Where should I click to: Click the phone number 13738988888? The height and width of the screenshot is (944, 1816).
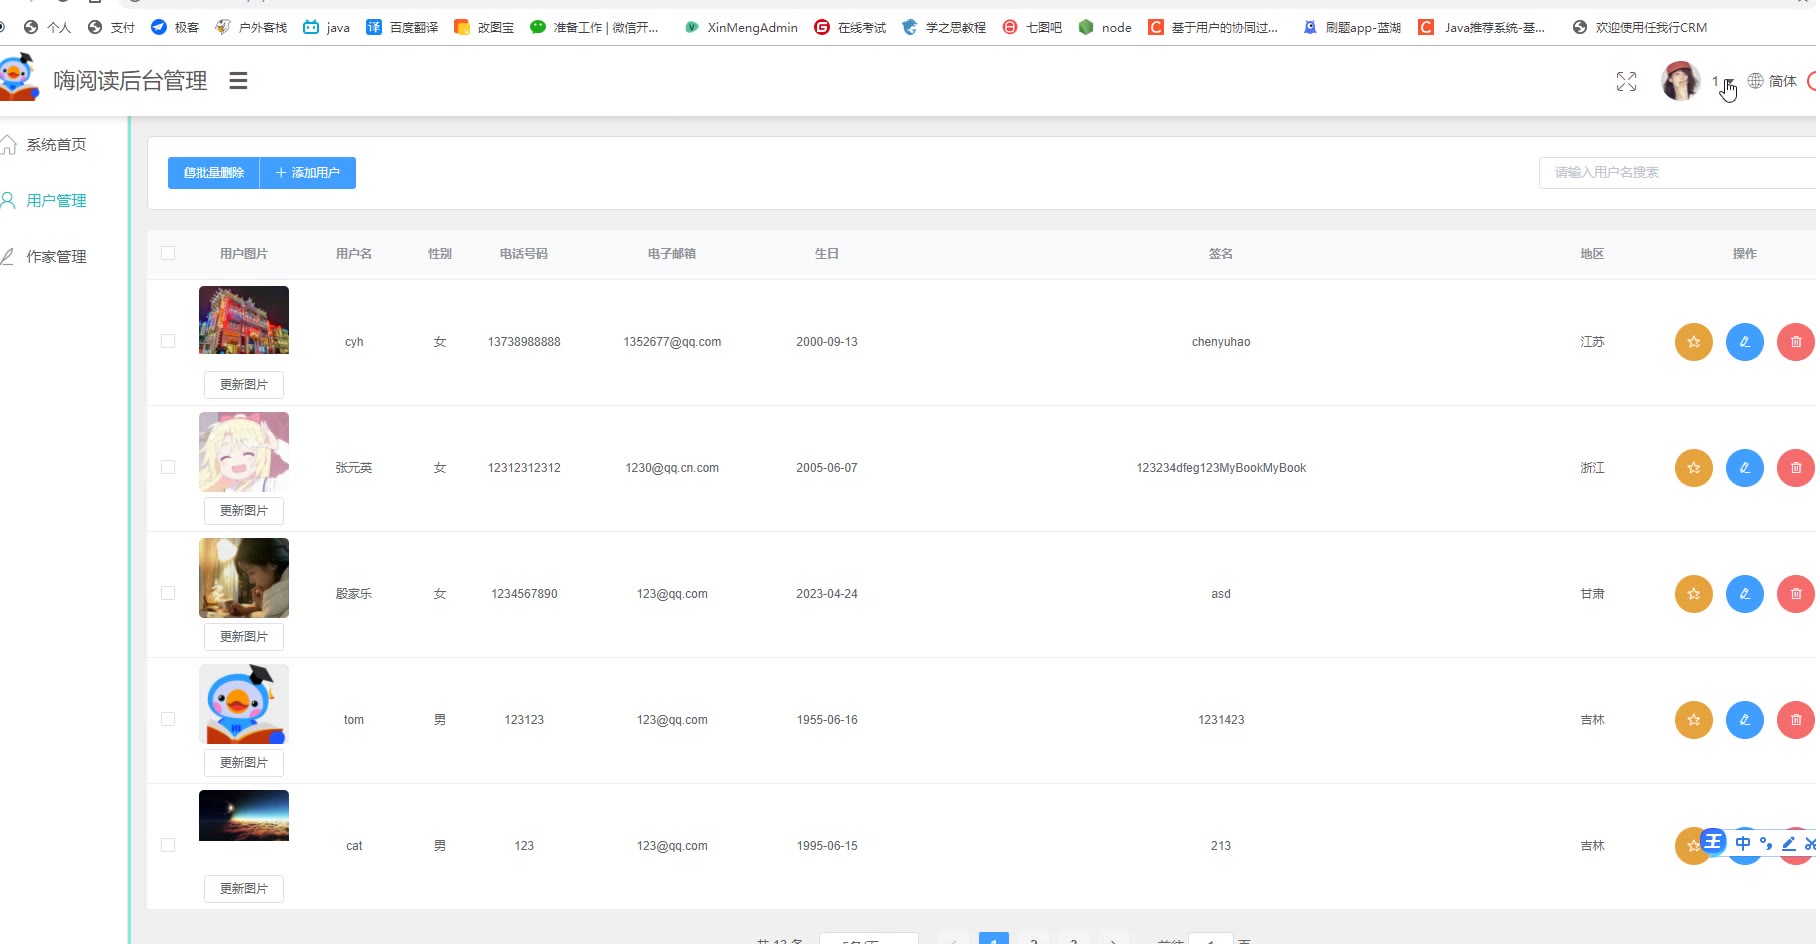524,342
